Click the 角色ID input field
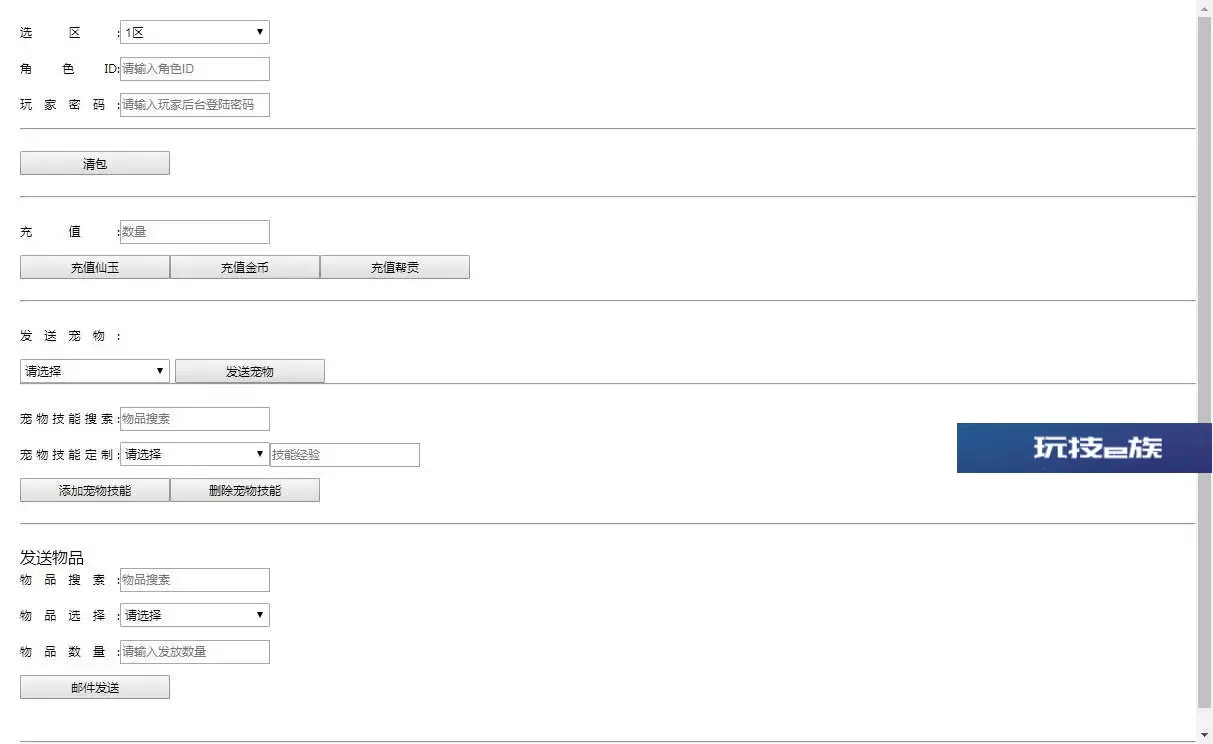Viewport: 1213px width, 744px height. 195,69
